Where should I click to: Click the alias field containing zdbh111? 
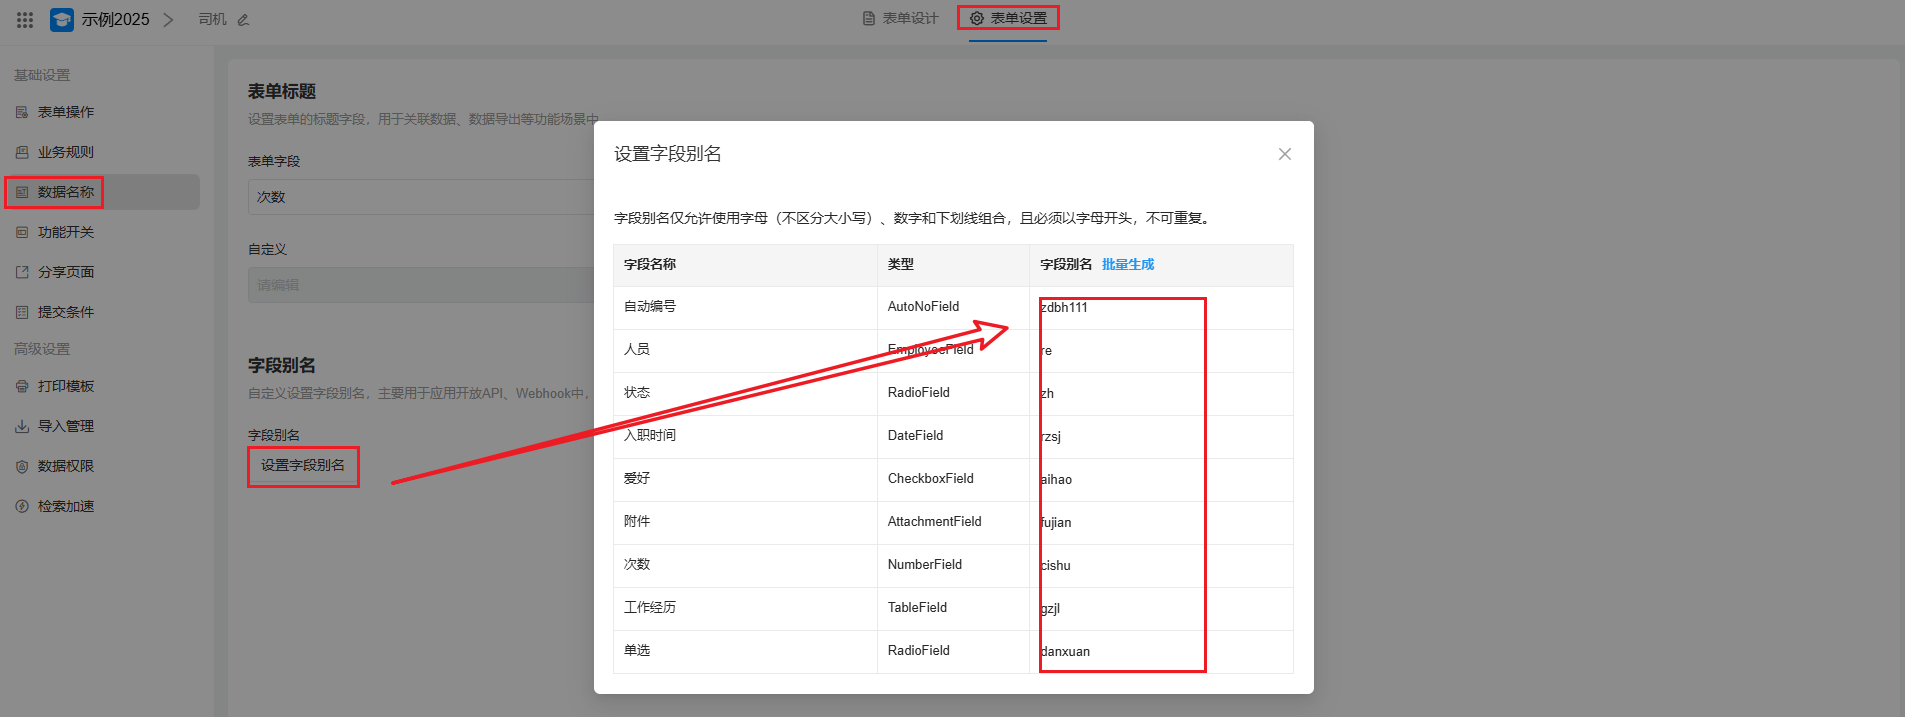(1120, 308)
